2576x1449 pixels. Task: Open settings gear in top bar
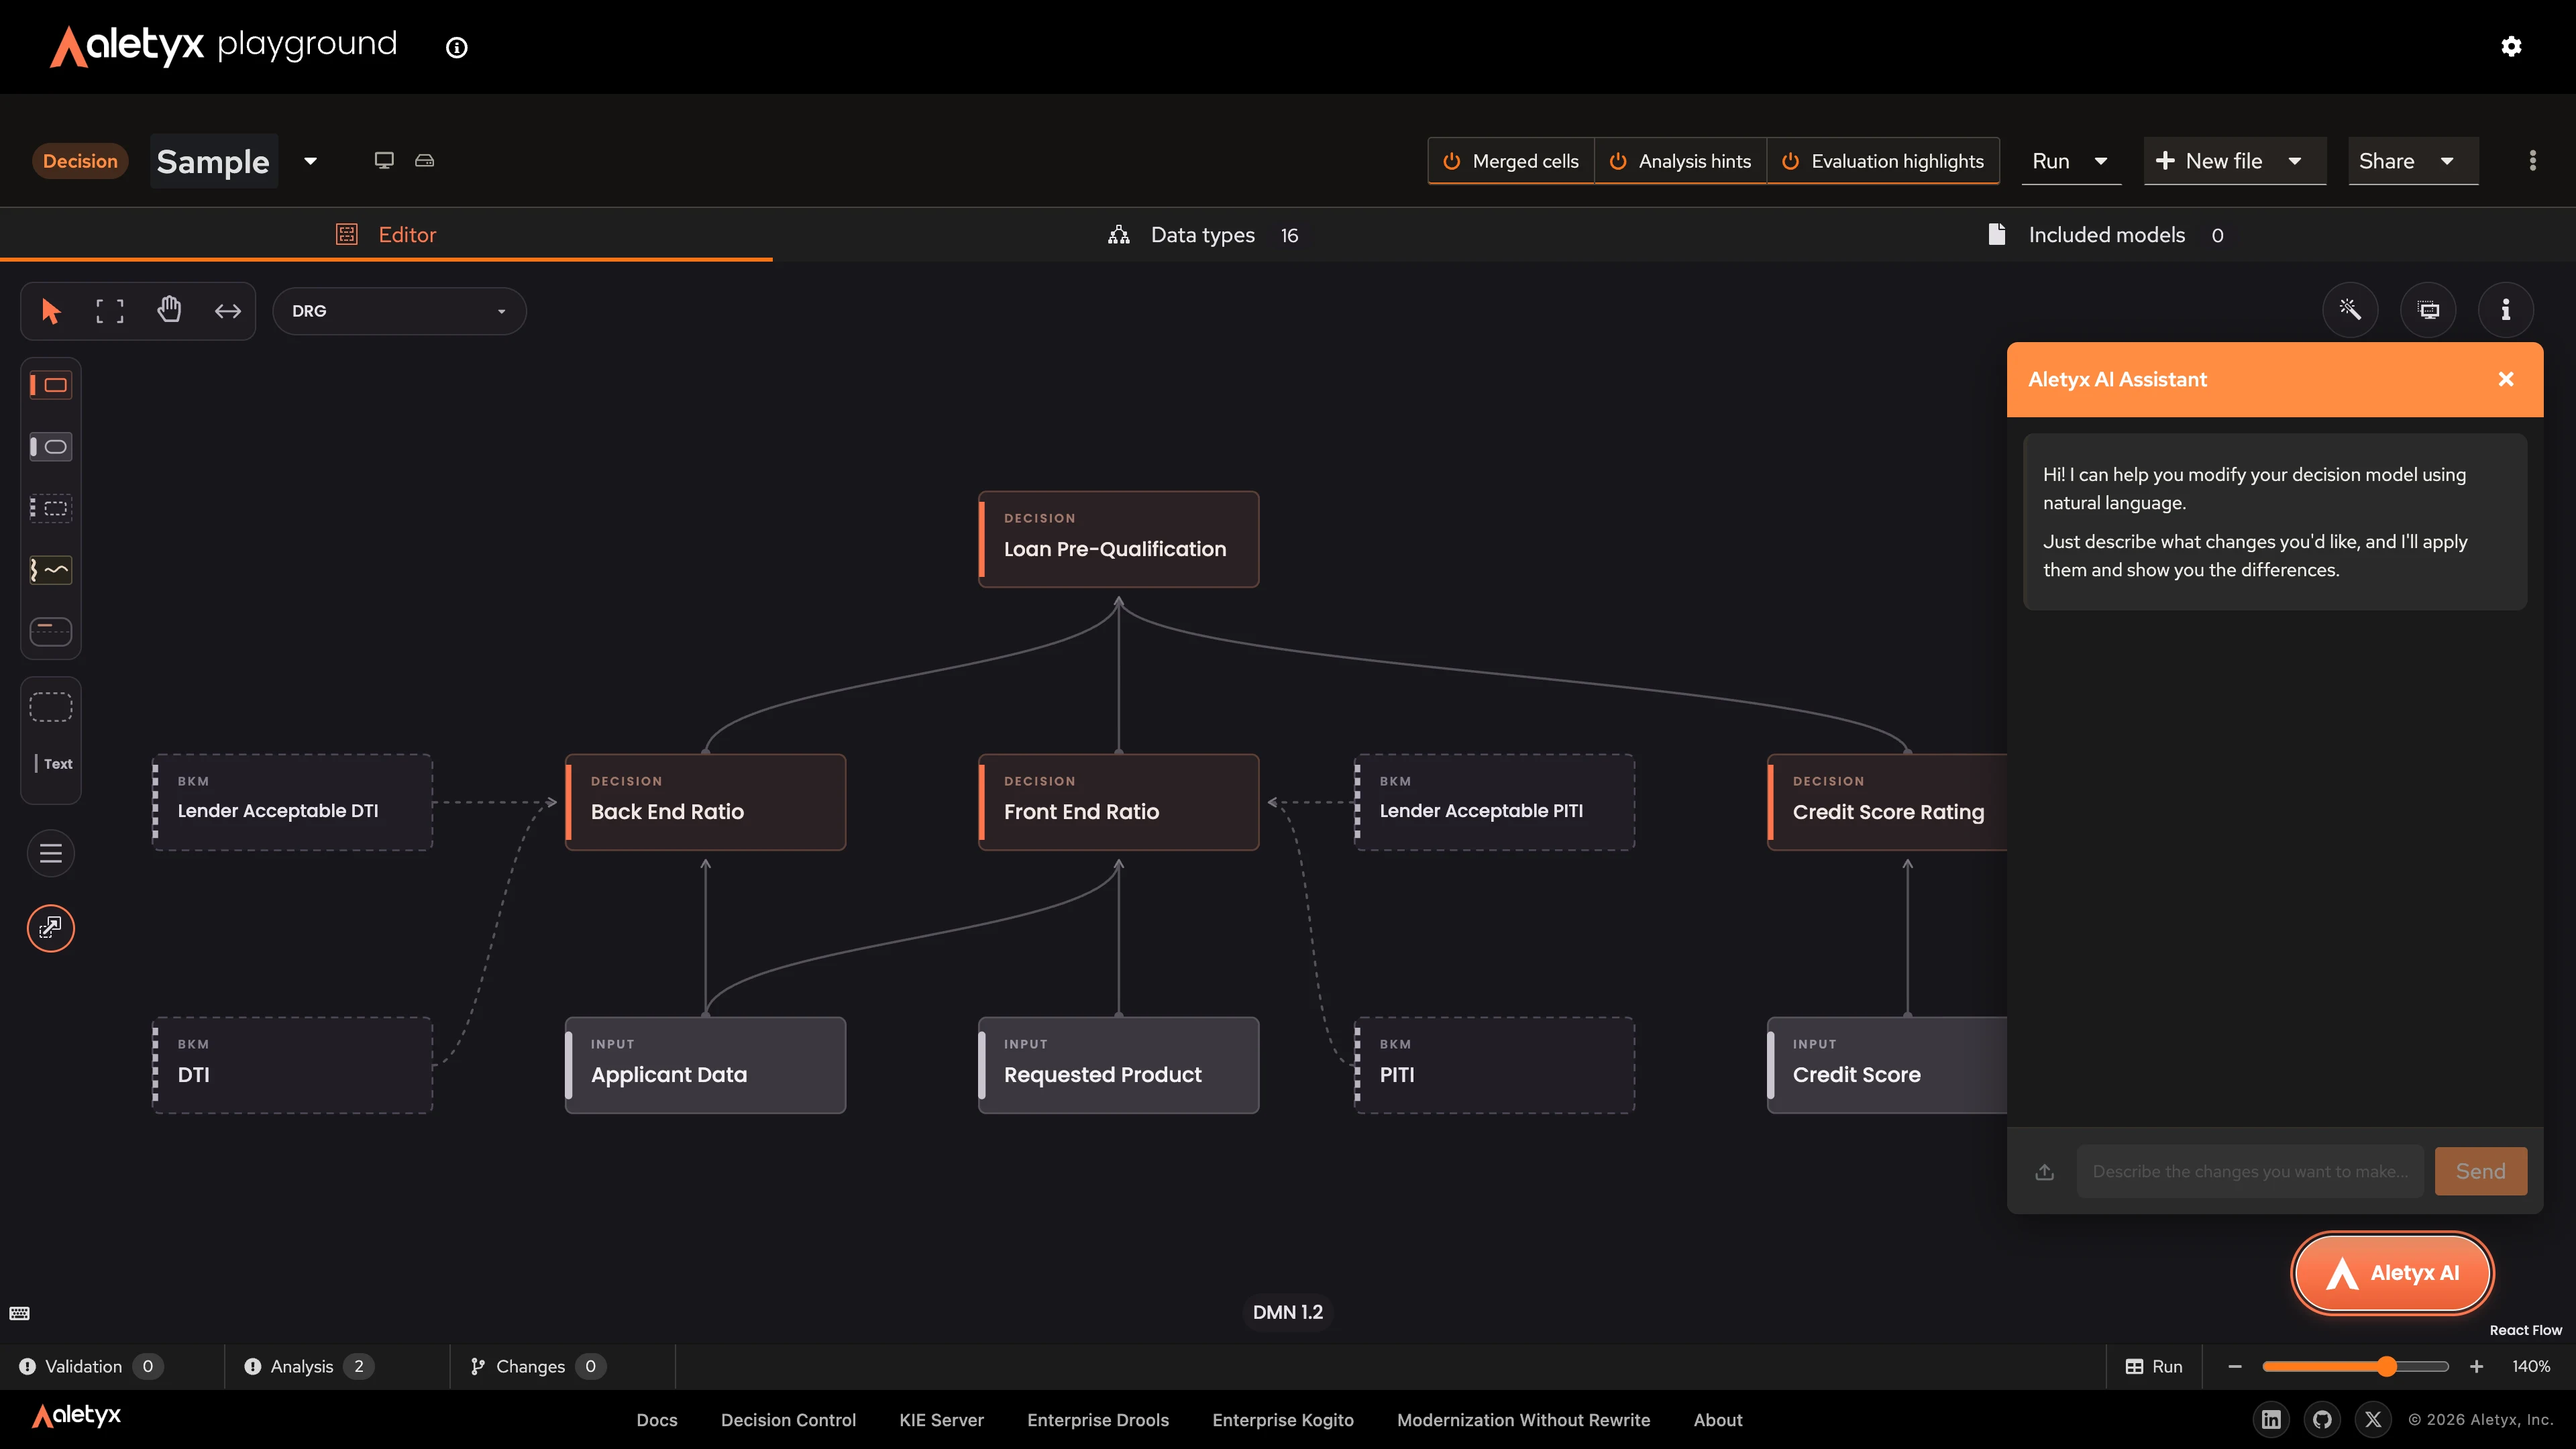click(x=2511, y=46)
